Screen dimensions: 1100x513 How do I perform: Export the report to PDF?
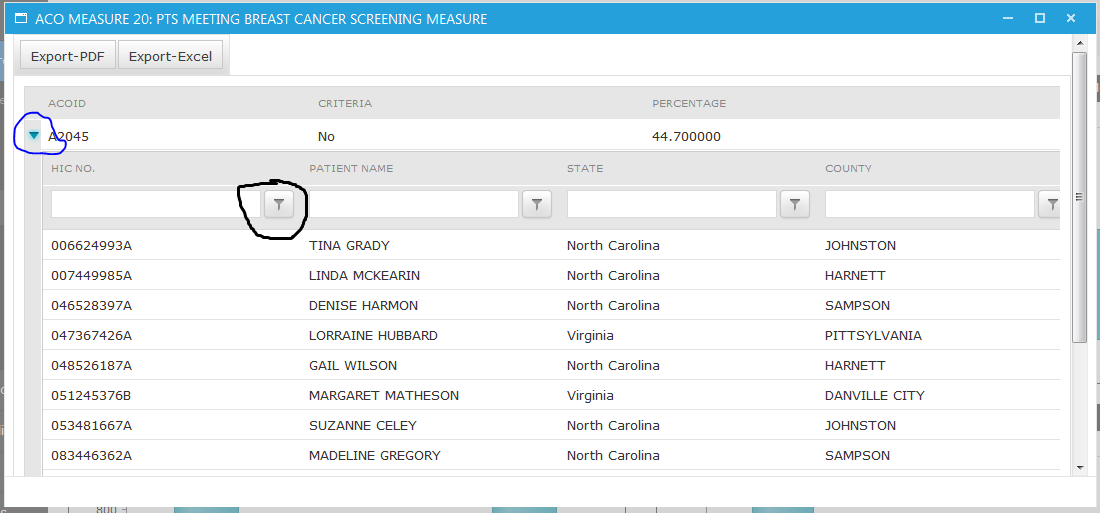pos(68,56)
